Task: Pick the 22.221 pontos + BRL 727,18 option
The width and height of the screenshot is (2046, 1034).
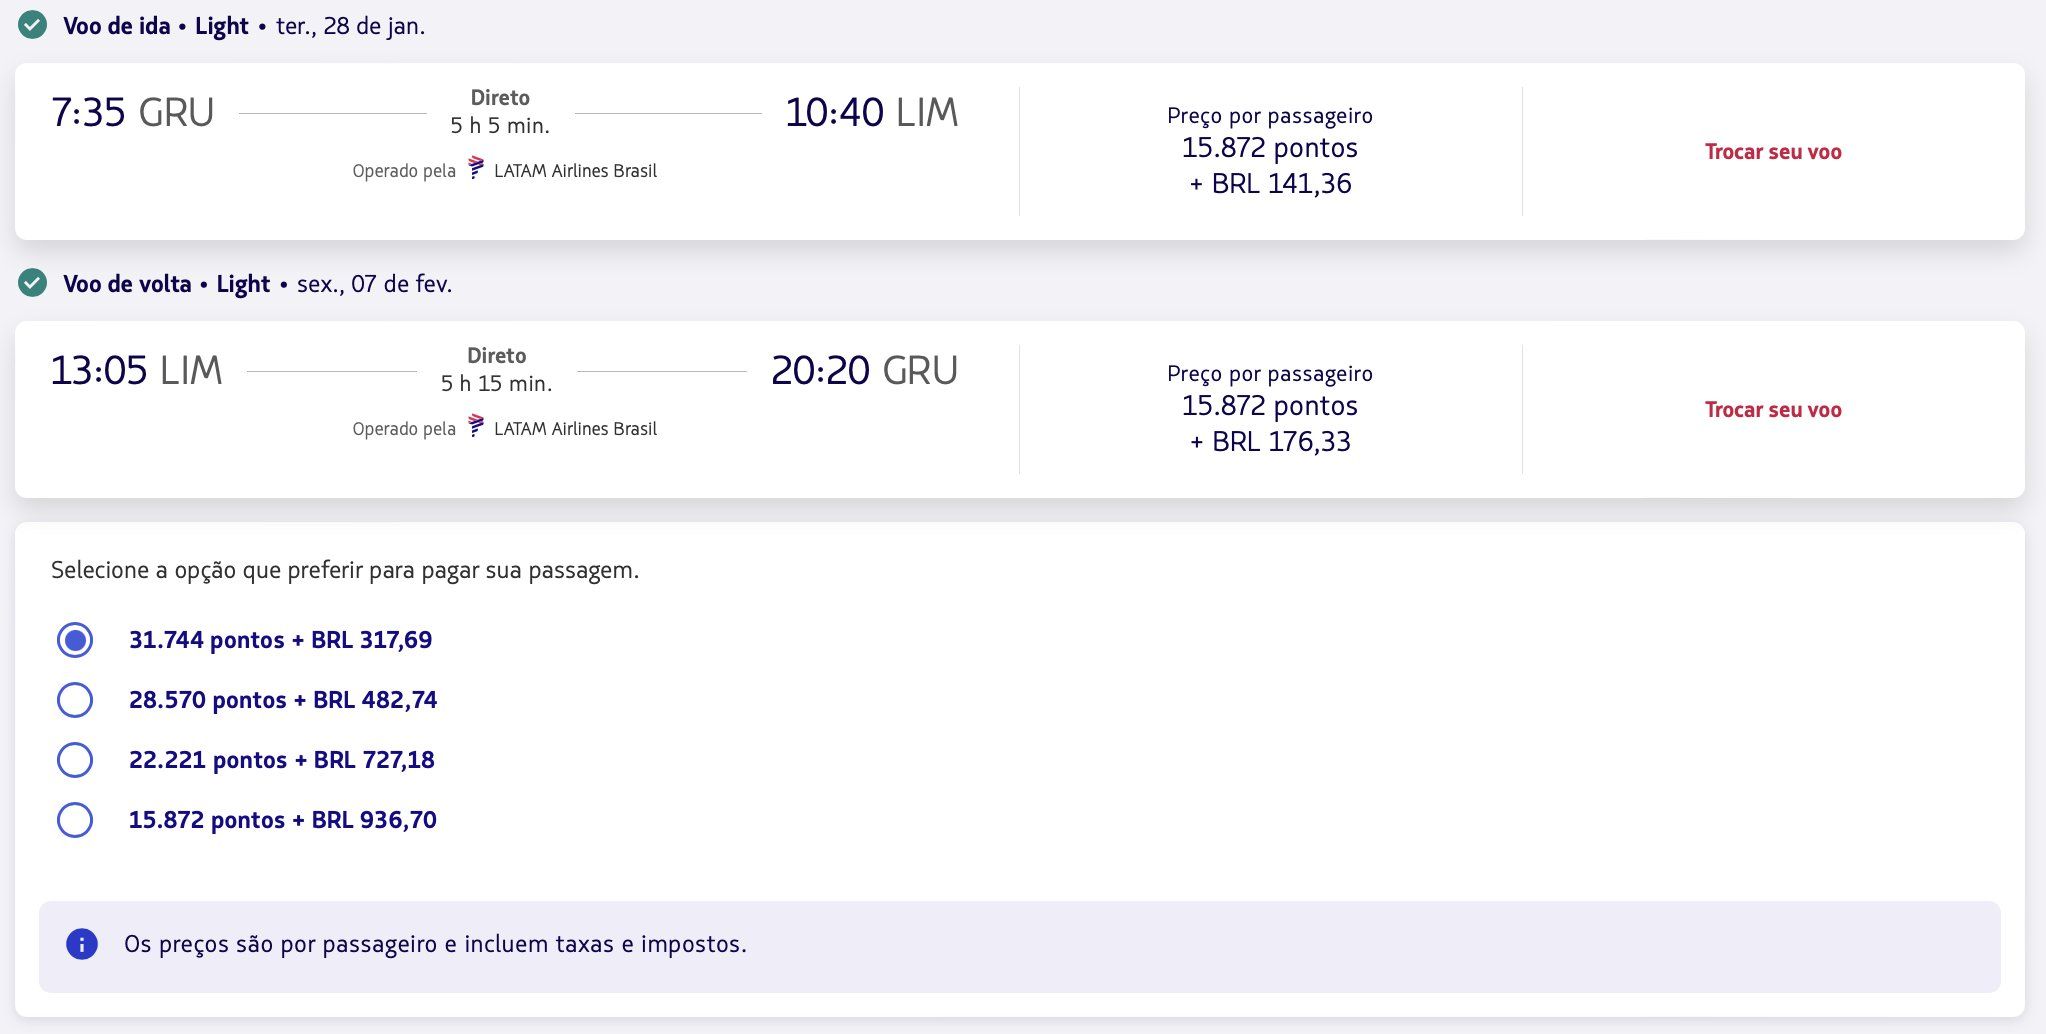Action: [x=75, y=760]
